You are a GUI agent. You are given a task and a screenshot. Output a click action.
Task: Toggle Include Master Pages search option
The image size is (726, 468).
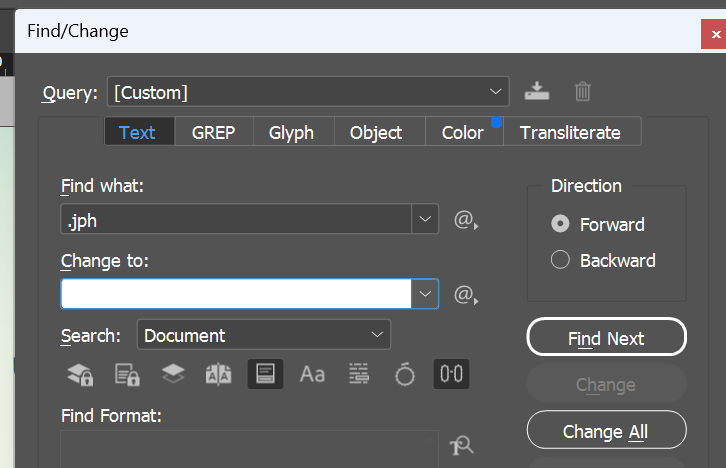[x=218, y=374]
